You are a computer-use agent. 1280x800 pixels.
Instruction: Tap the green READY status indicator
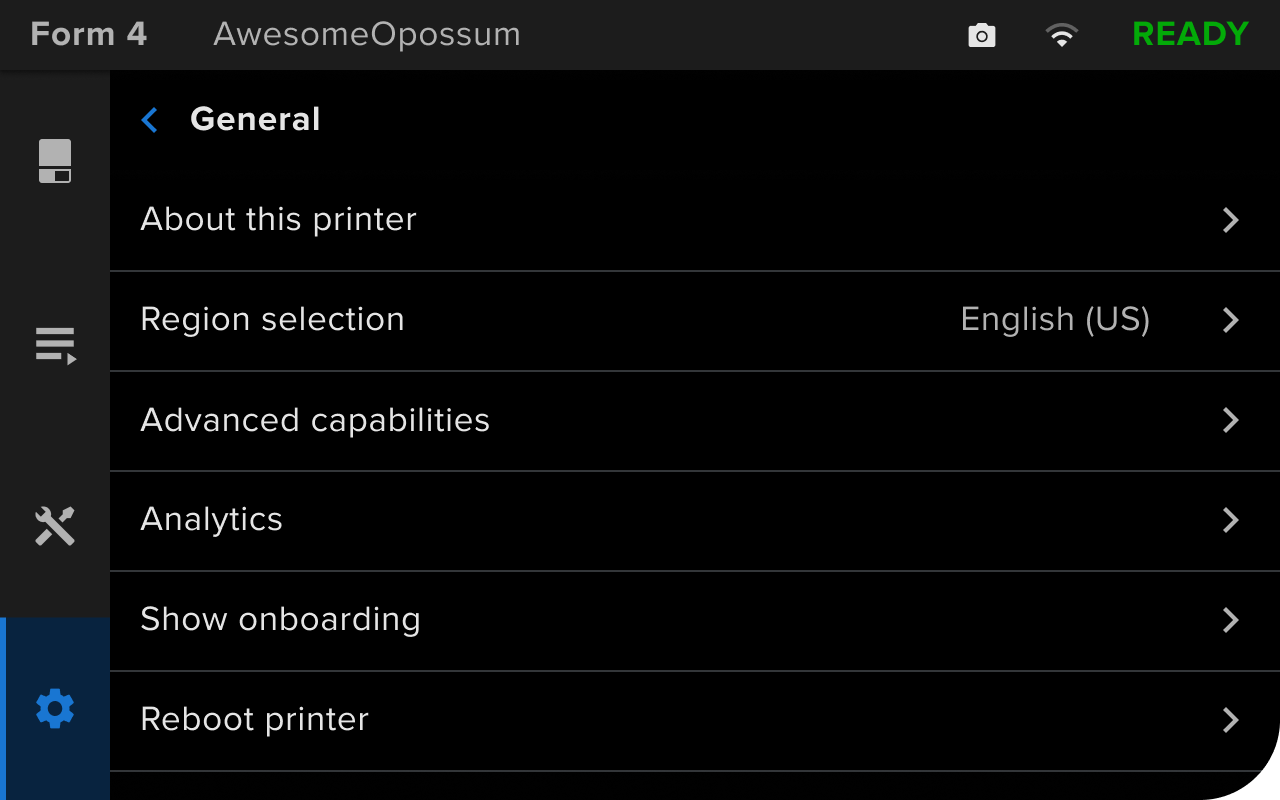point(1190,33)
